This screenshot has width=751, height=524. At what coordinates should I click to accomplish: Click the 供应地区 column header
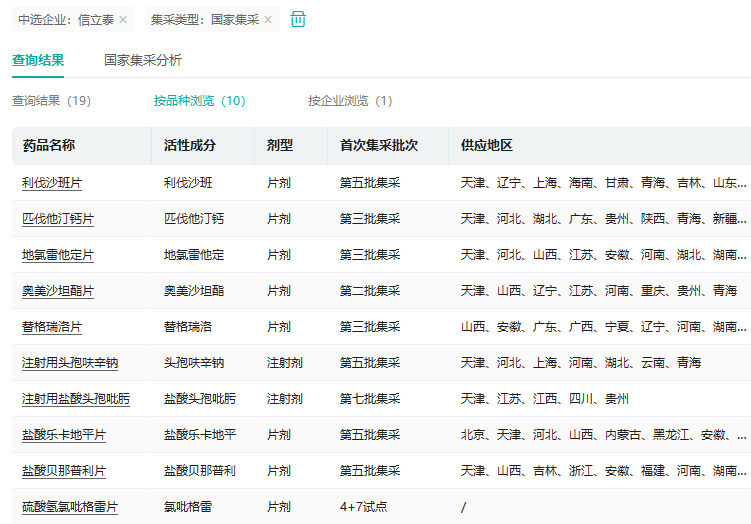(x=487, y=146)
